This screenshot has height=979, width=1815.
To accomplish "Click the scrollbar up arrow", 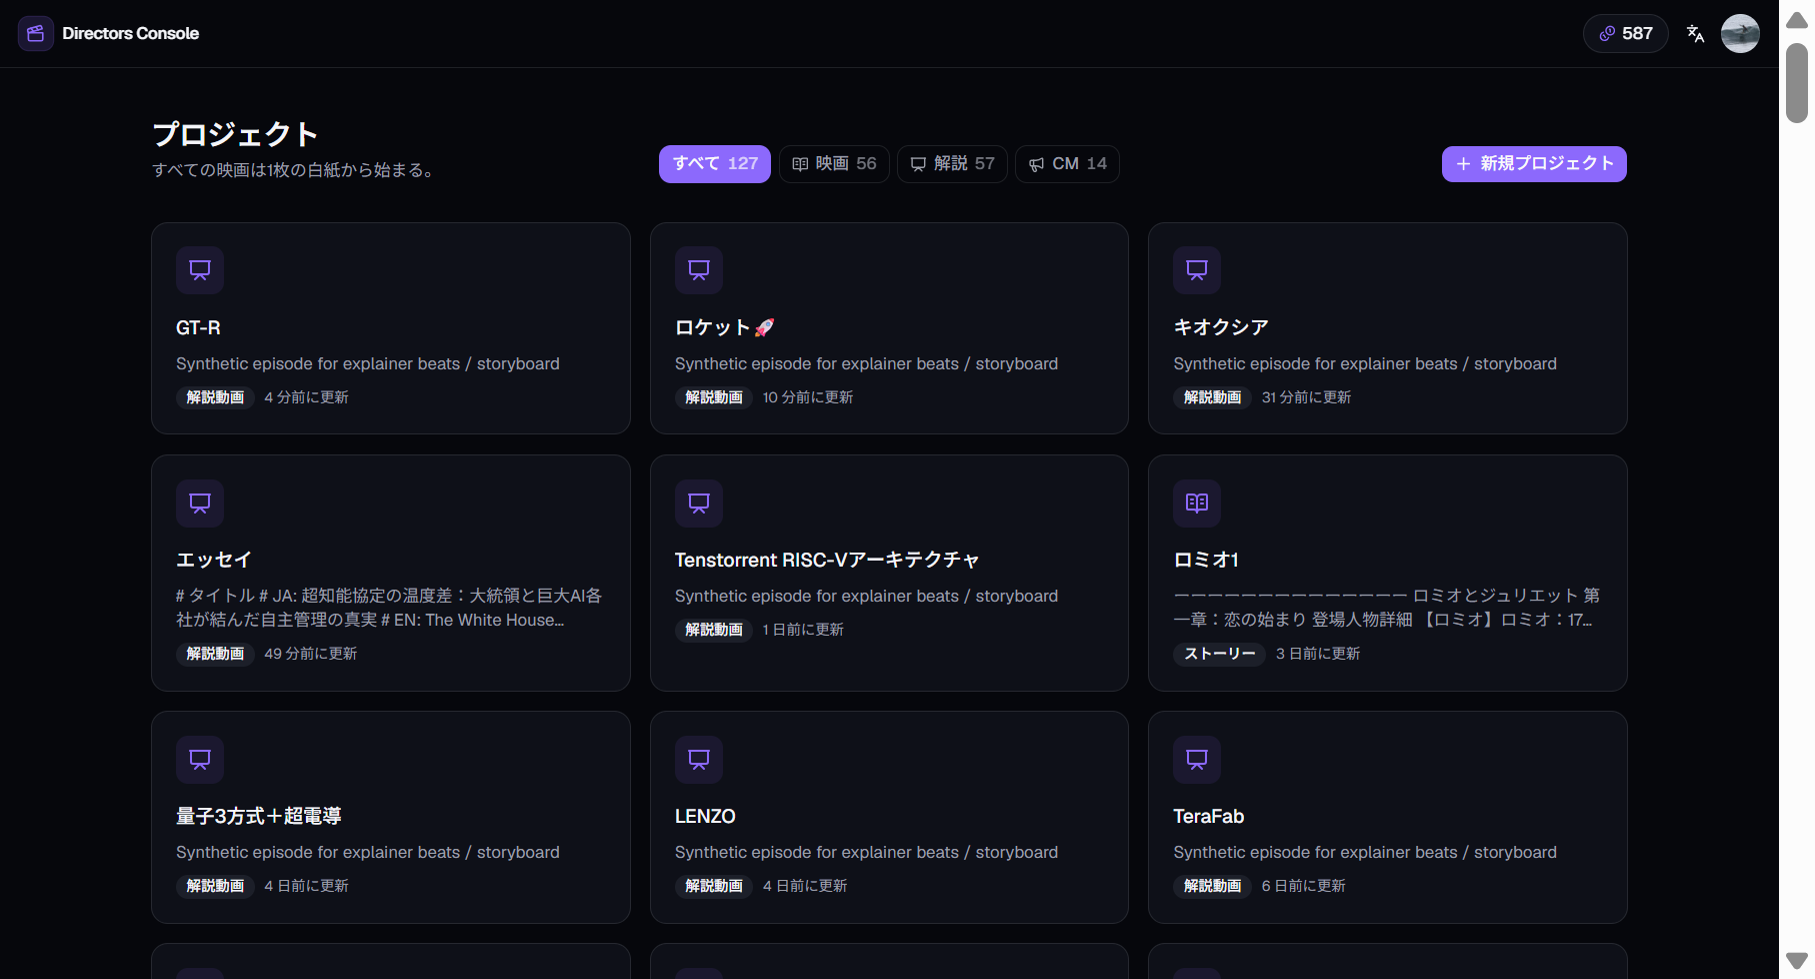I will coord(1796,20).
